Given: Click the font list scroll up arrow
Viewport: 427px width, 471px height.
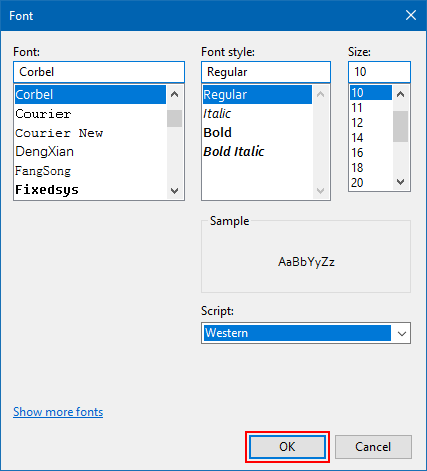Looking at the screenshot, I should coord(174,95).
